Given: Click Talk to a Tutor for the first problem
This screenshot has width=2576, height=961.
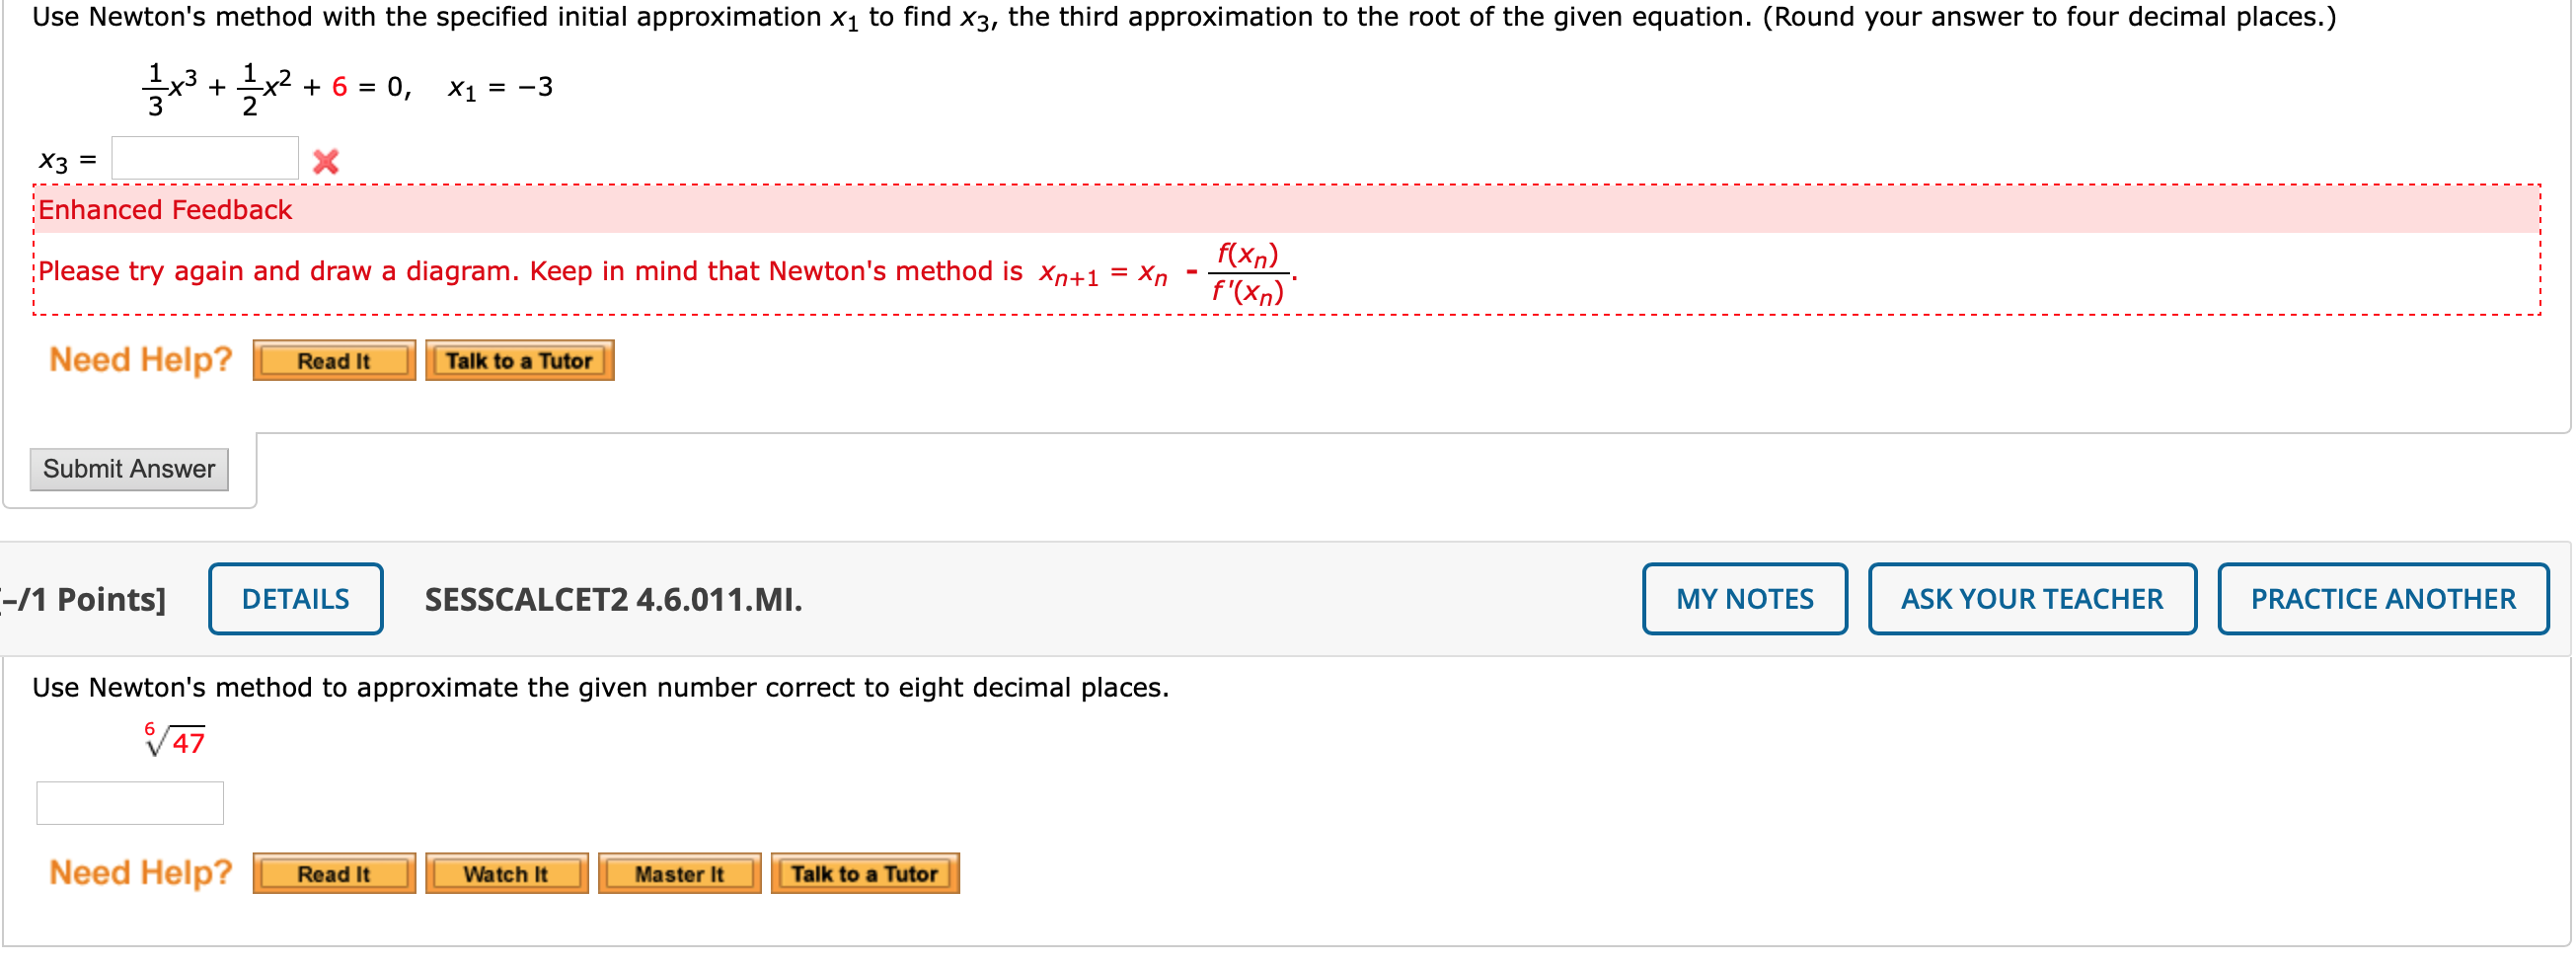Looking at the screenshot, I should tap(519, 360).
